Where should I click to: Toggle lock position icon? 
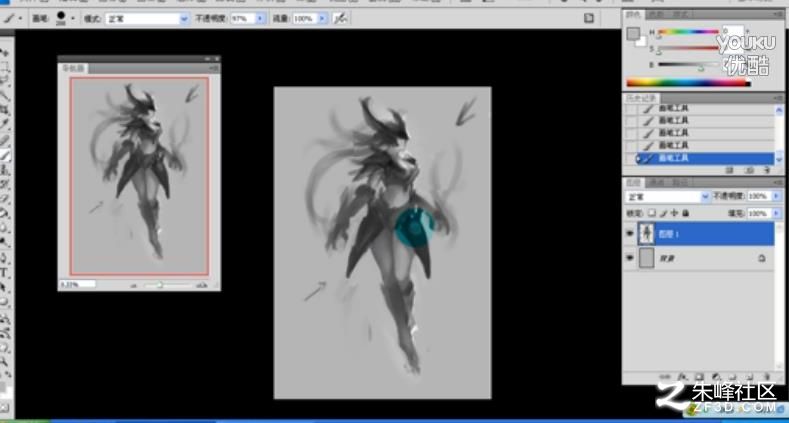[x=674, y=213]
